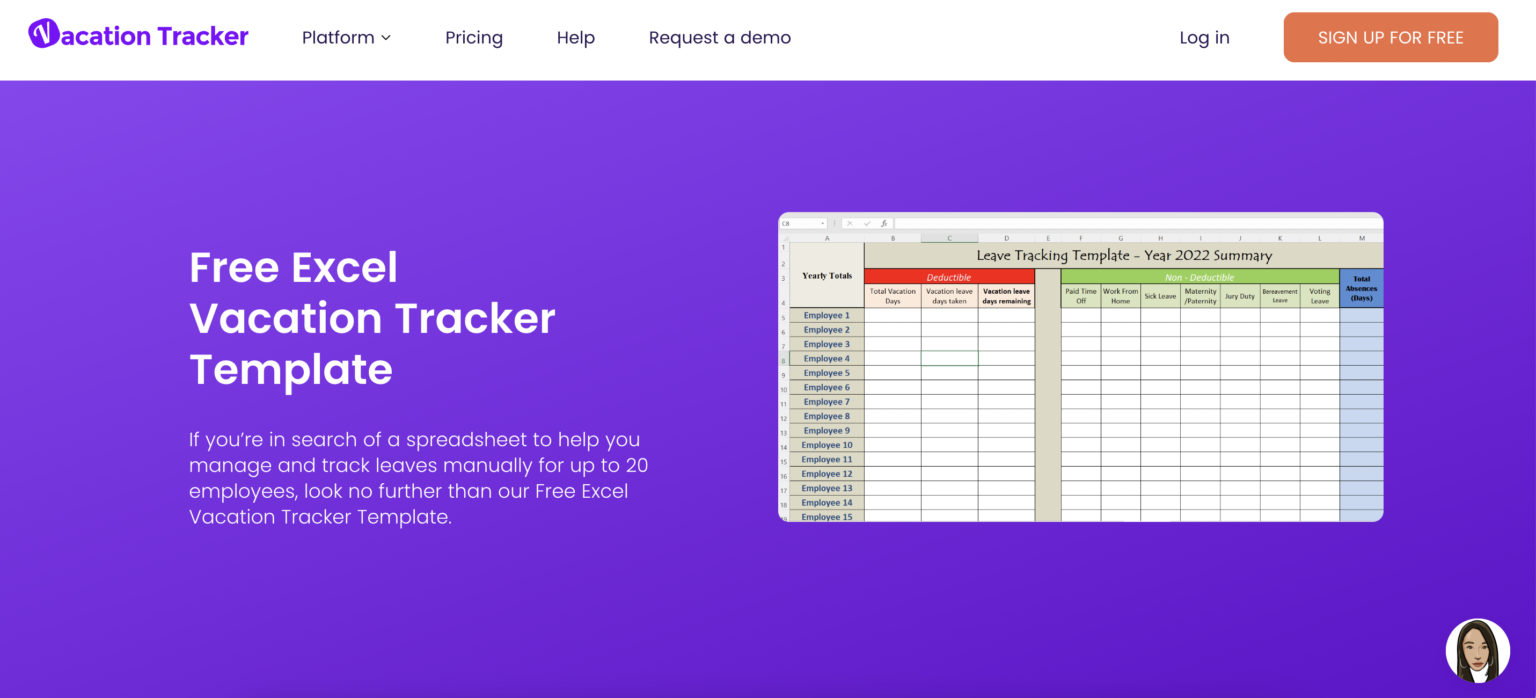The image size is (1536, 698).
Task: Click the 'Sick Leave' column header
Action: coord(1160,296)
